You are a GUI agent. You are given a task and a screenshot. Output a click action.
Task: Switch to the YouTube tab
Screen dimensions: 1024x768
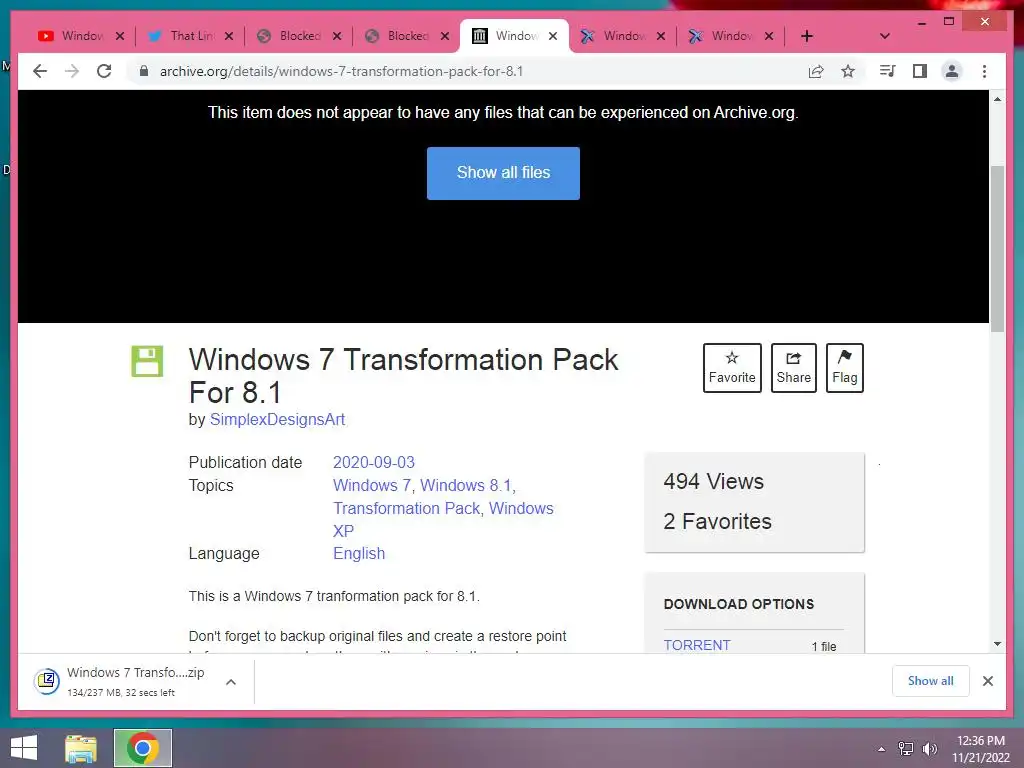(71, 36)
